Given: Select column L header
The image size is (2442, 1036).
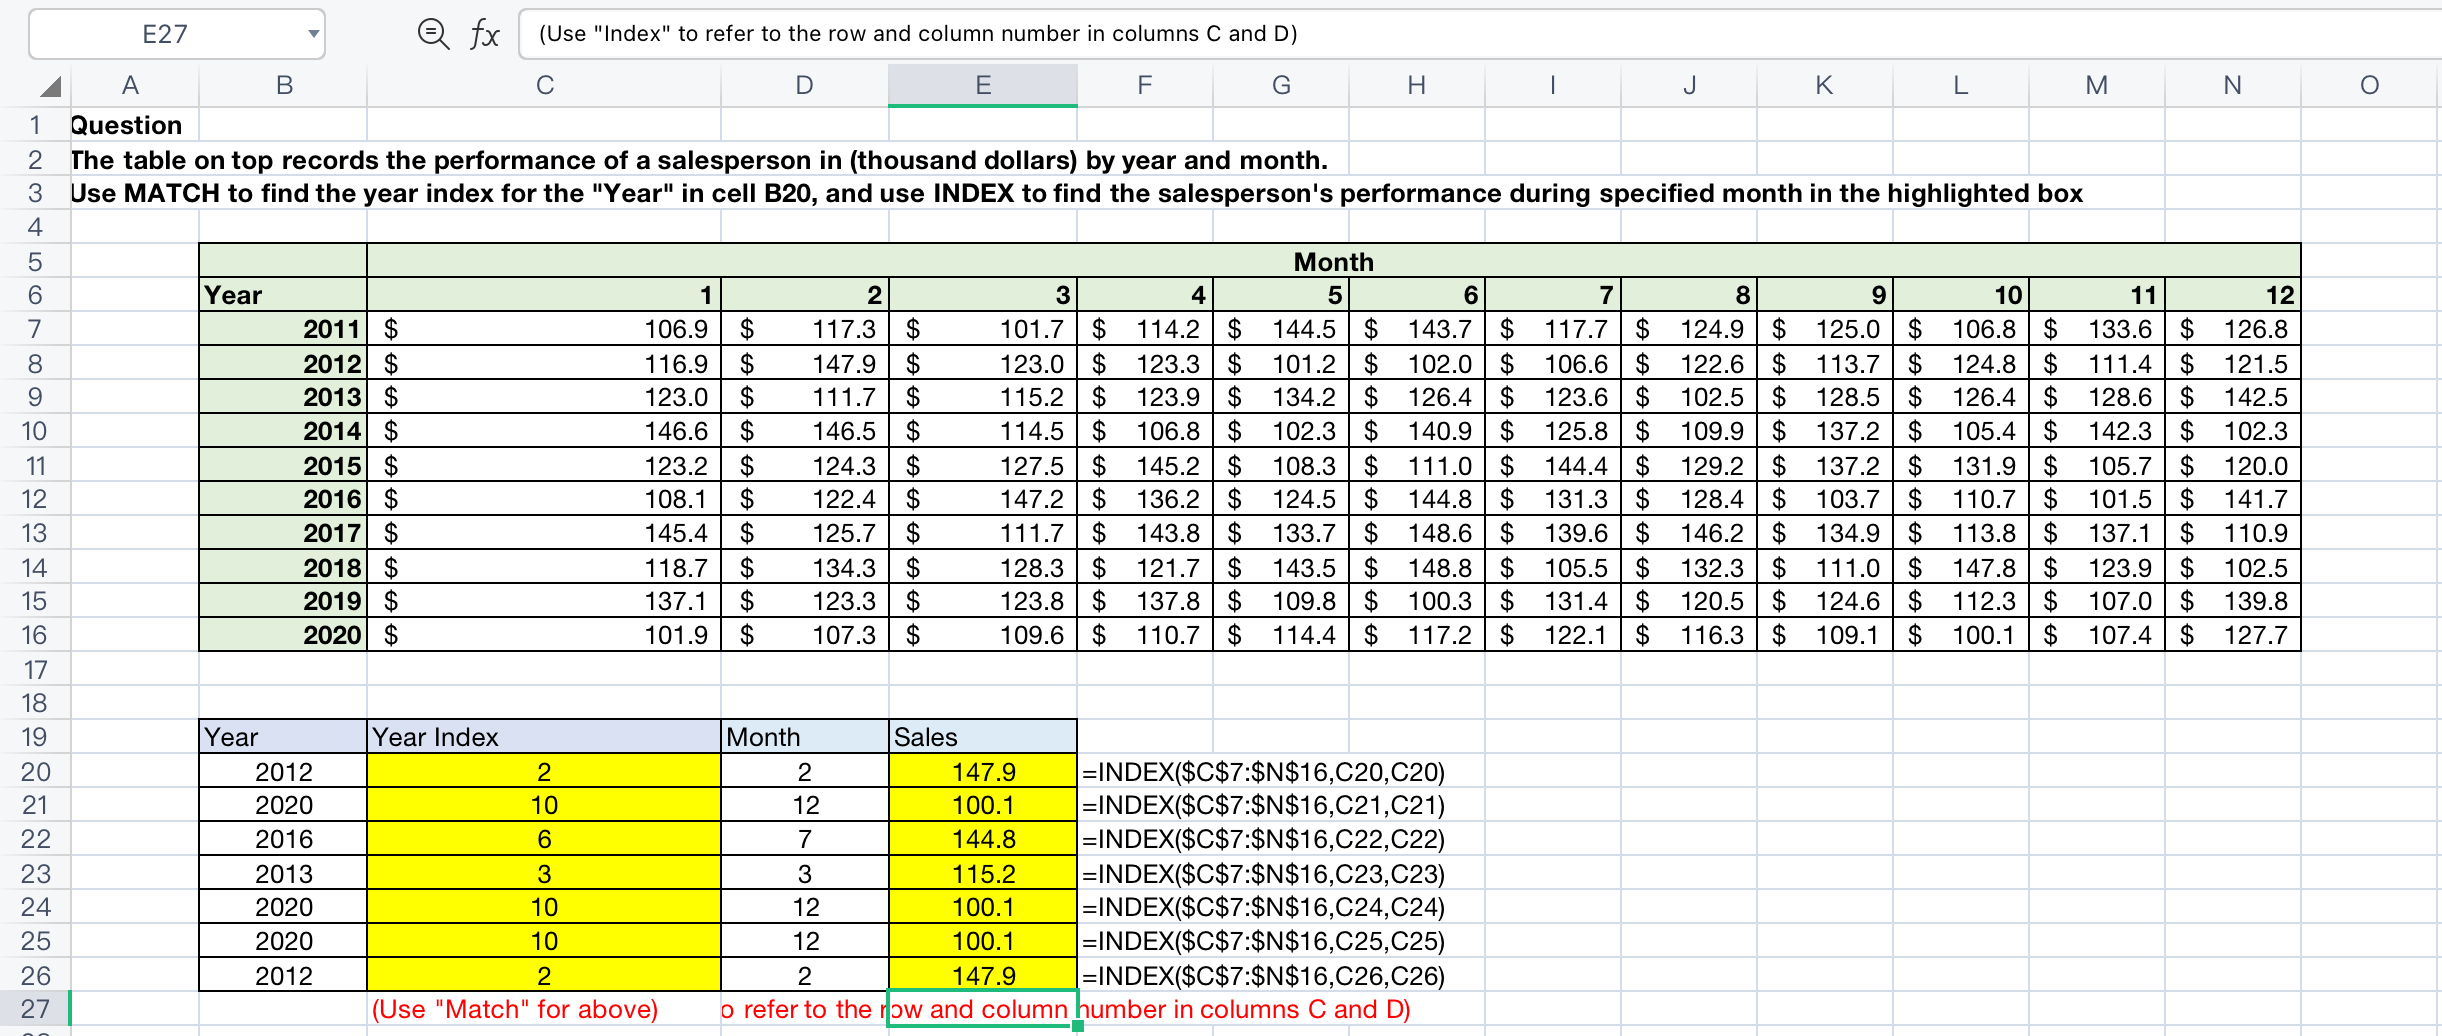Looking at the screenshot, I should click(1961, 86).
